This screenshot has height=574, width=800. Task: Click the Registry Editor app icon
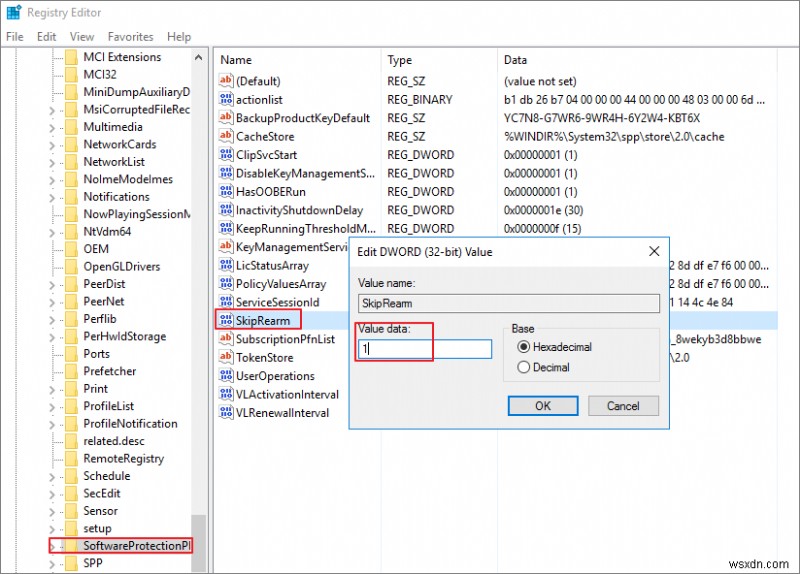click(14, 12)
